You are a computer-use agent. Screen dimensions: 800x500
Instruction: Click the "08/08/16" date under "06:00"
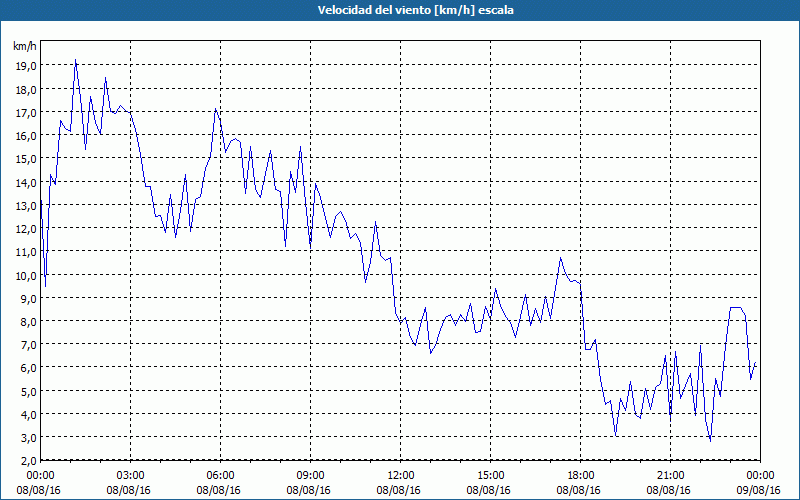pyautogui.click(x=218, y=490)
